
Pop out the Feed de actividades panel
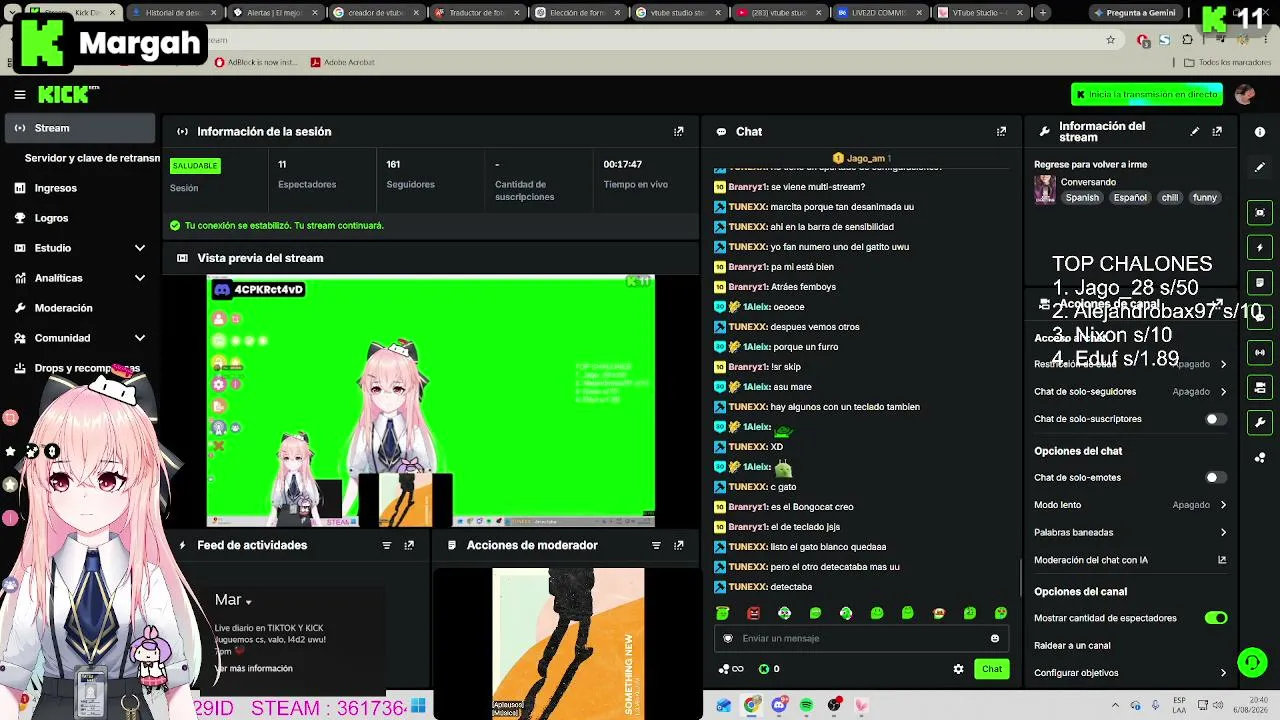coord(409,545)
